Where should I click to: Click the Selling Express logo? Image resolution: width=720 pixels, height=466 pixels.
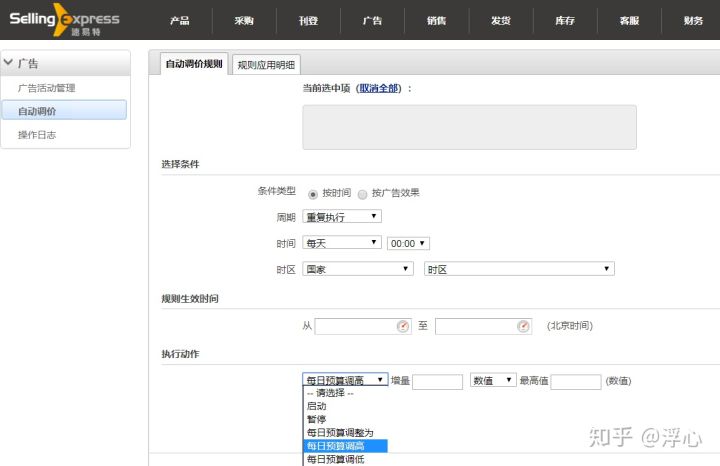64,20
